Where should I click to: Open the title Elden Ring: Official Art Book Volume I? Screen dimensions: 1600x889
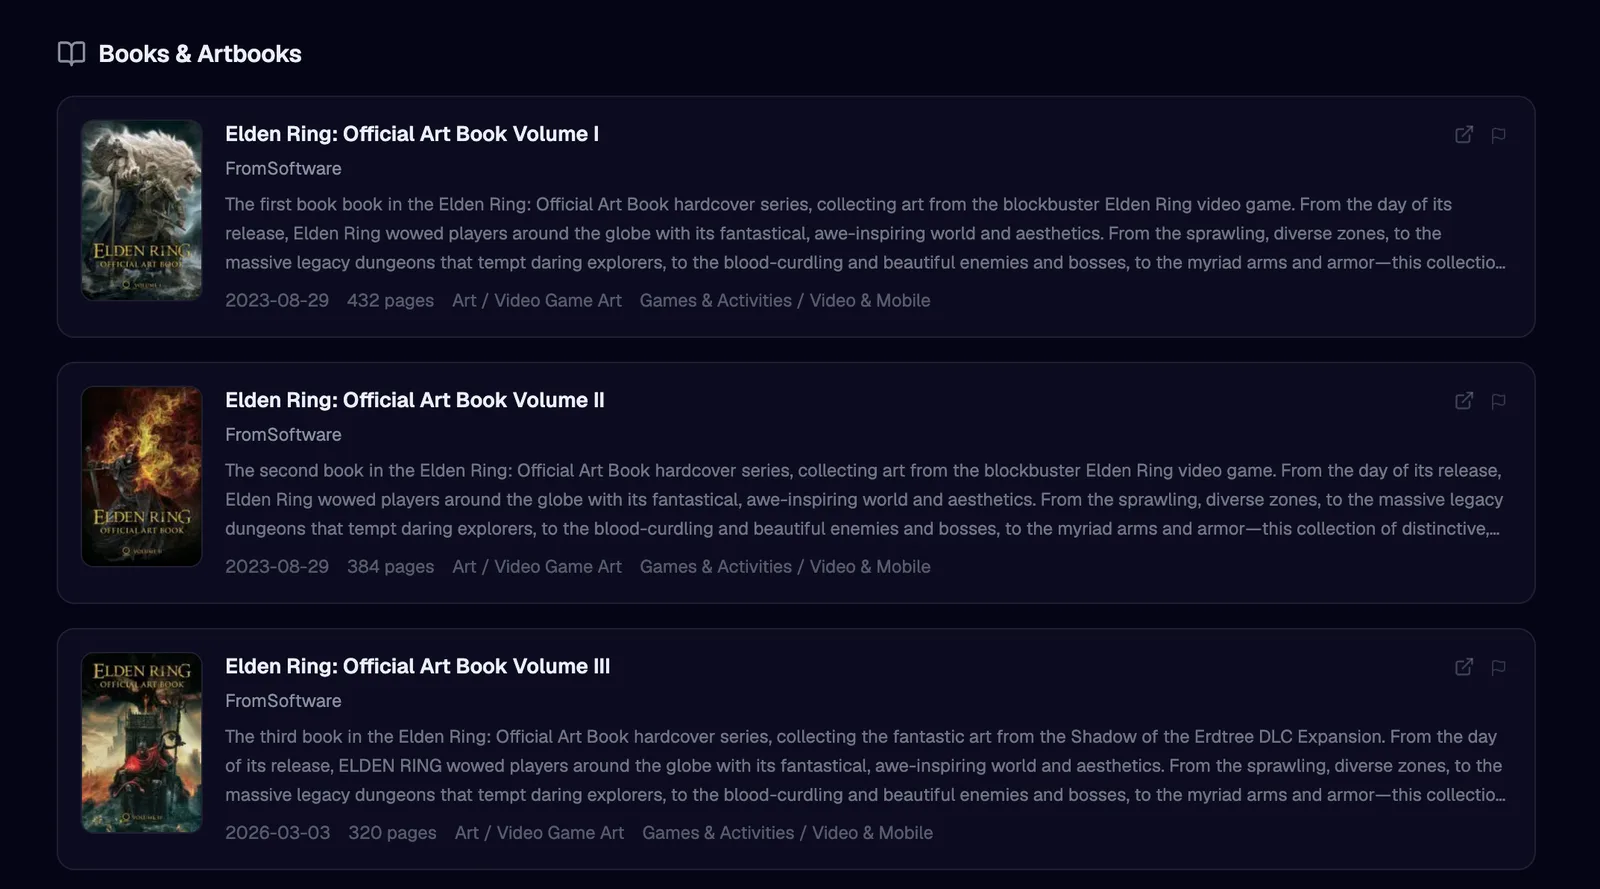click(412, 134)
